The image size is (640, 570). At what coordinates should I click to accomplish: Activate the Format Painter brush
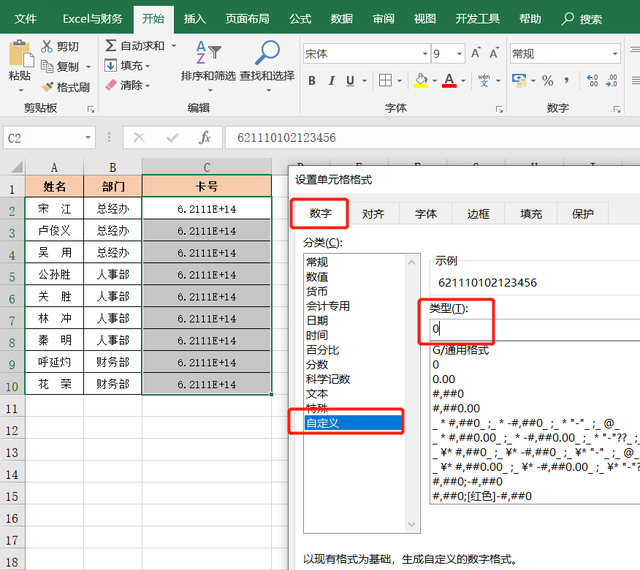(47, 87)
